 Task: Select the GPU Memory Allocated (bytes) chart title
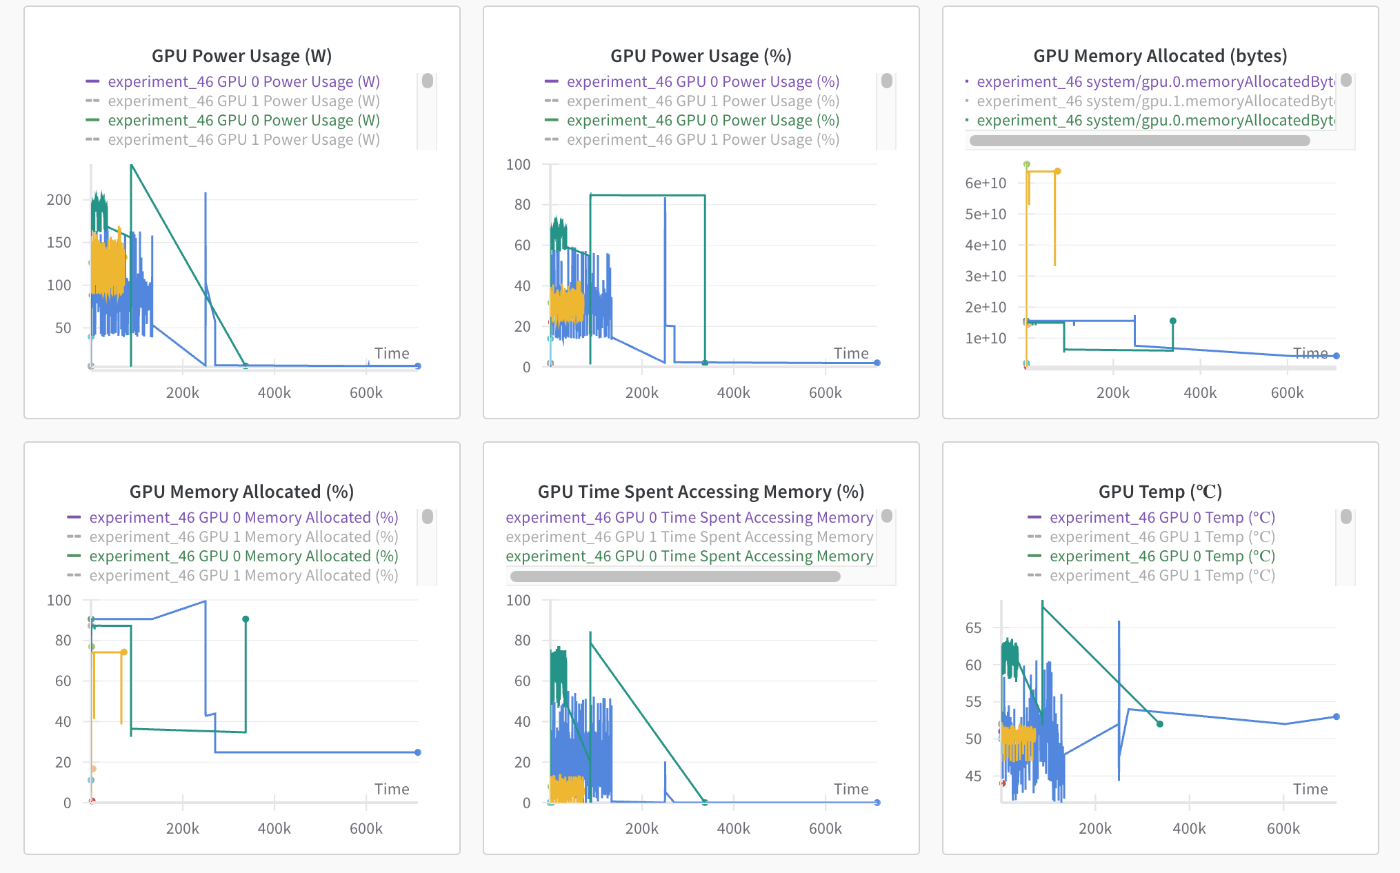[x=1160, y=56]
